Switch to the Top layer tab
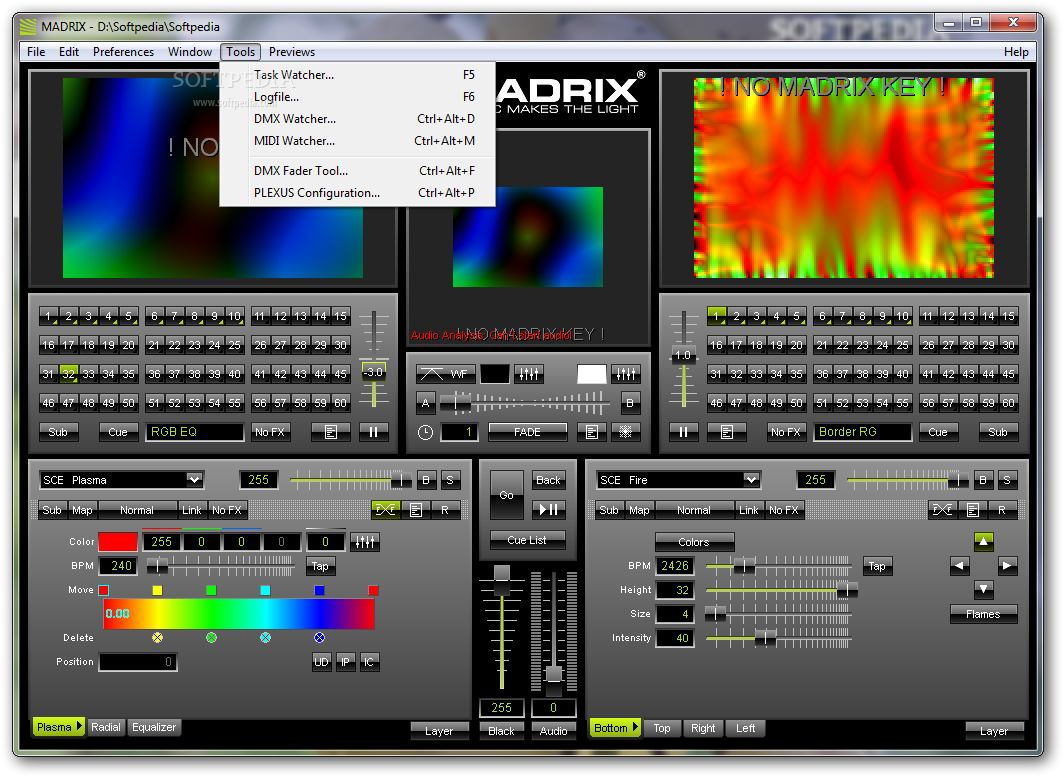The height and width of the screenshot is (777, 1064). [x=662, y=728]
